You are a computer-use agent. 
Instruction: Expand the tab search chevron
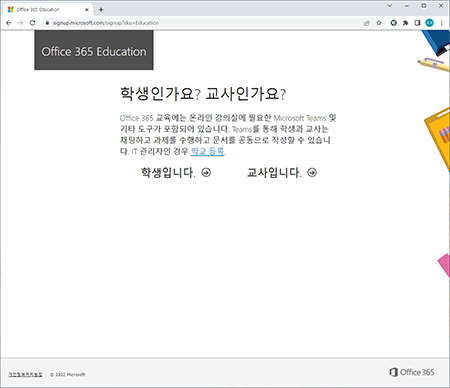pos(389,6)
